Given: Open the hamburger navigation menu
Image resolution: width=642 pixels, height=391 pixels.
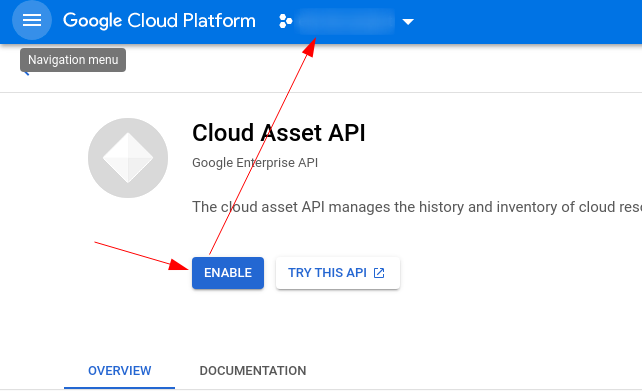Looking at the screenshot, I should point(32,20).
